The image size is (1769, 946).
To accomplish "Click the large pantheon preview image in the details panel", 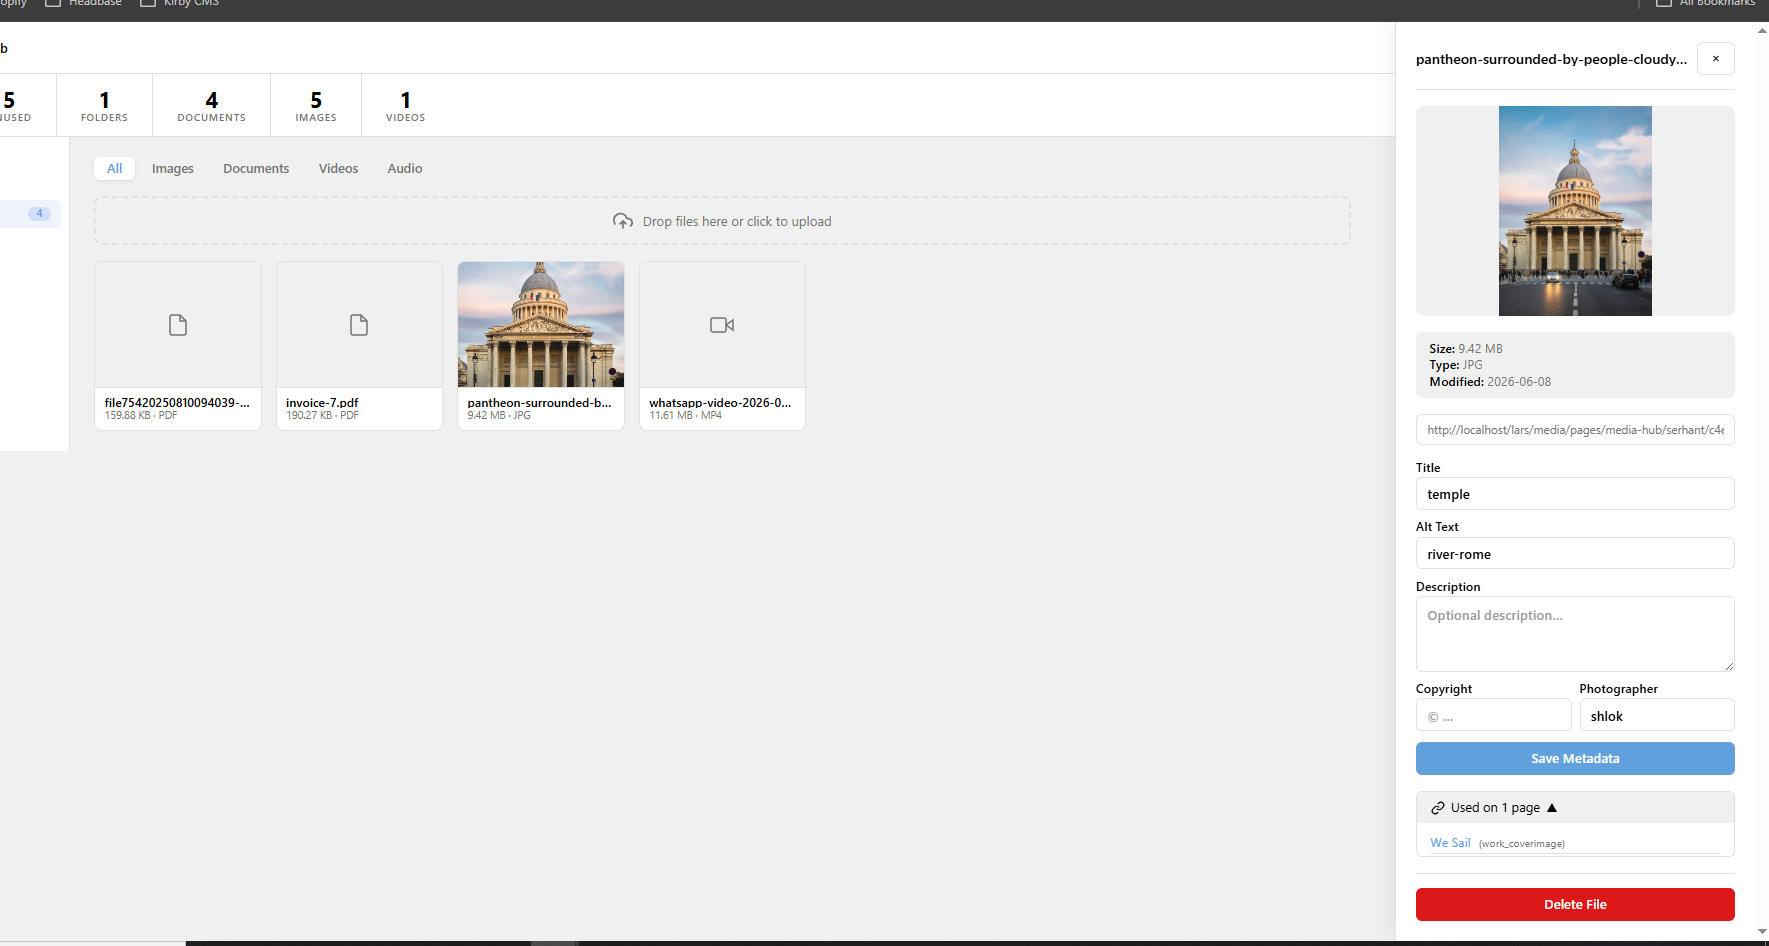I will click(1575, 211).
